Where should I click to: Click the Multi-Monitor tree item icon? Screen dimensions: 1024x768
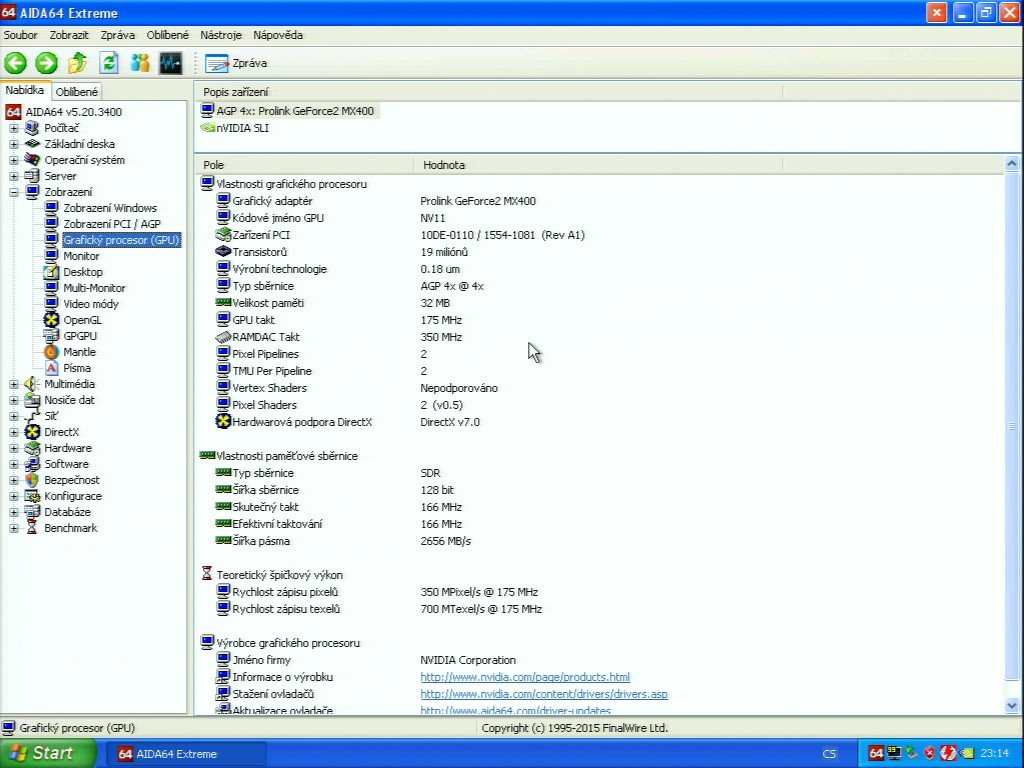point(51,288)
